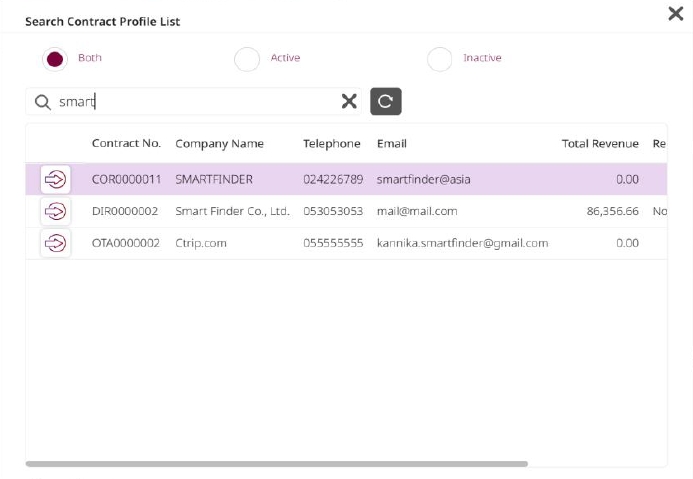Select the Both radio button
This screenshot has width=693, height=479.
[55, 59]
